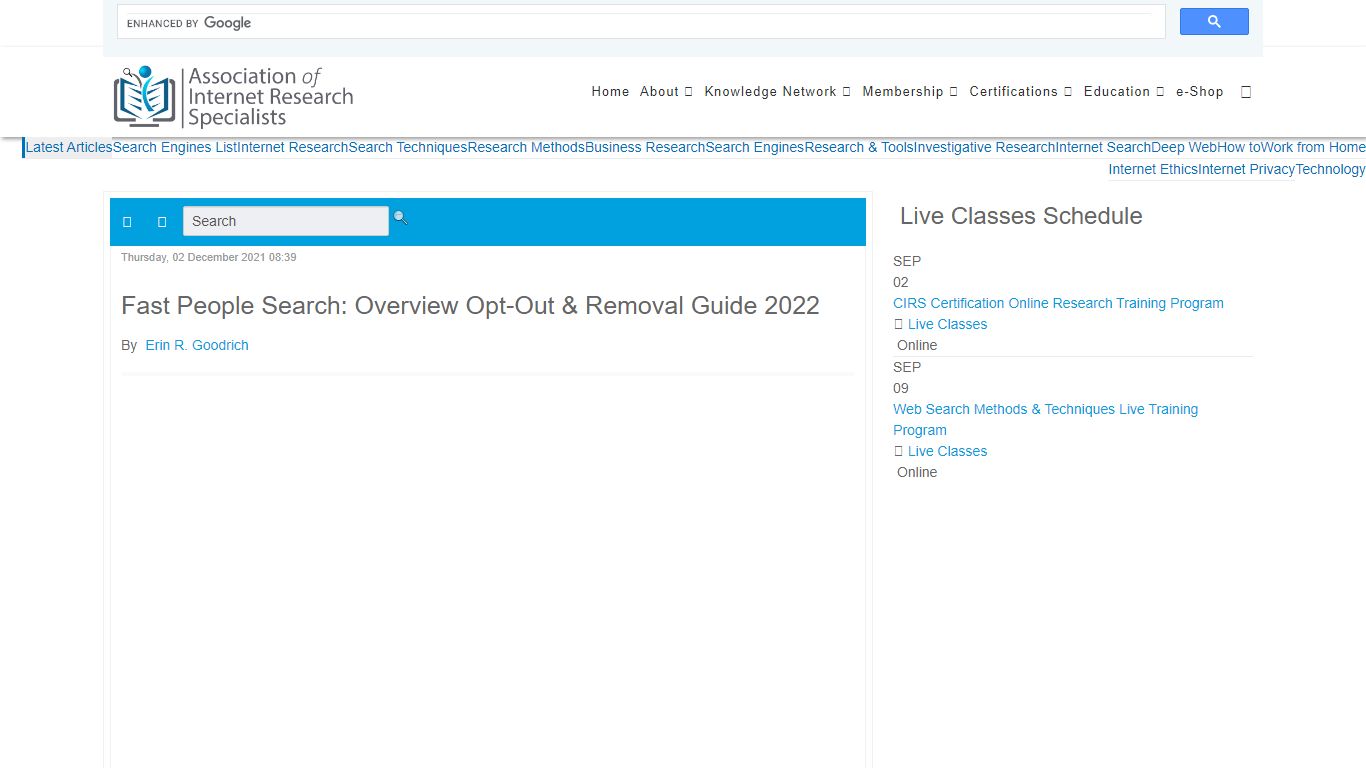Image resolution: width=1366 pixels, height=768 pixels.
Task: Open the Certifications menu
Action: click(1013, 91)
